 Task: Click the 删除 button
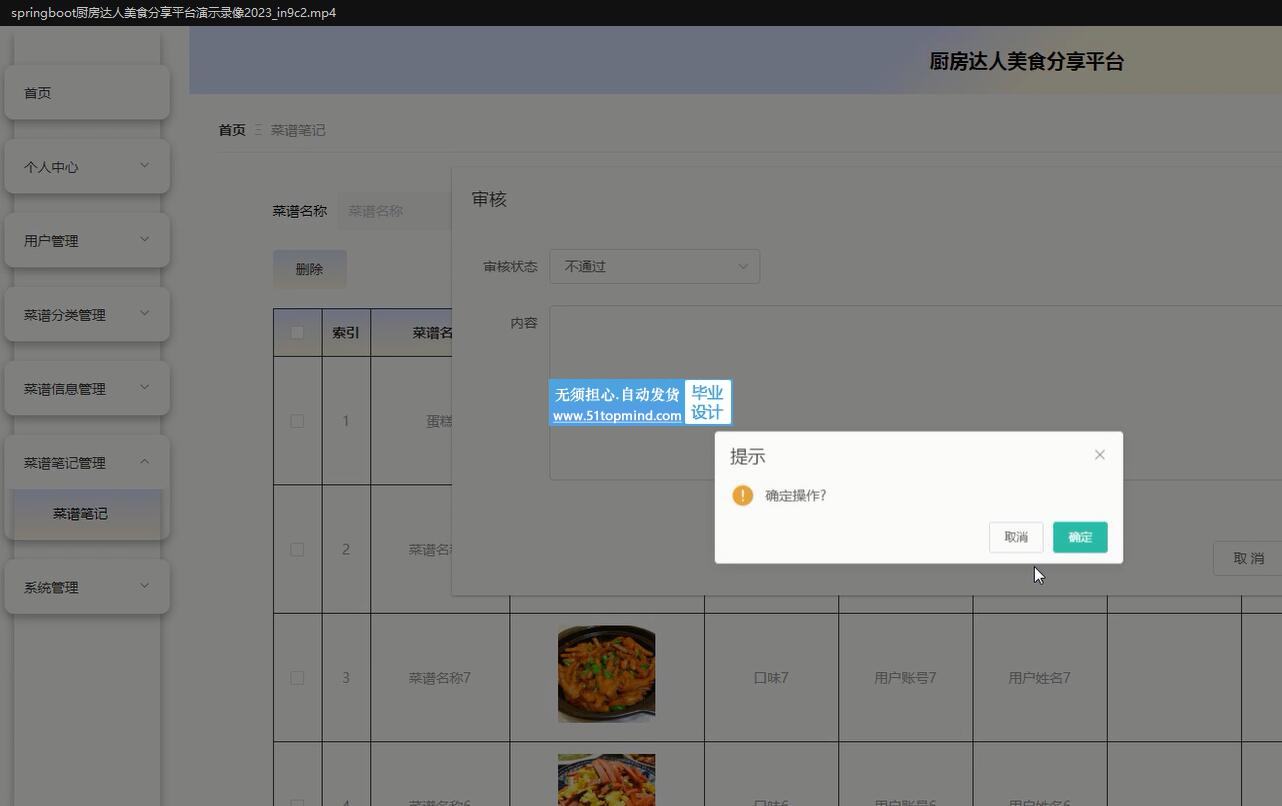310,269
